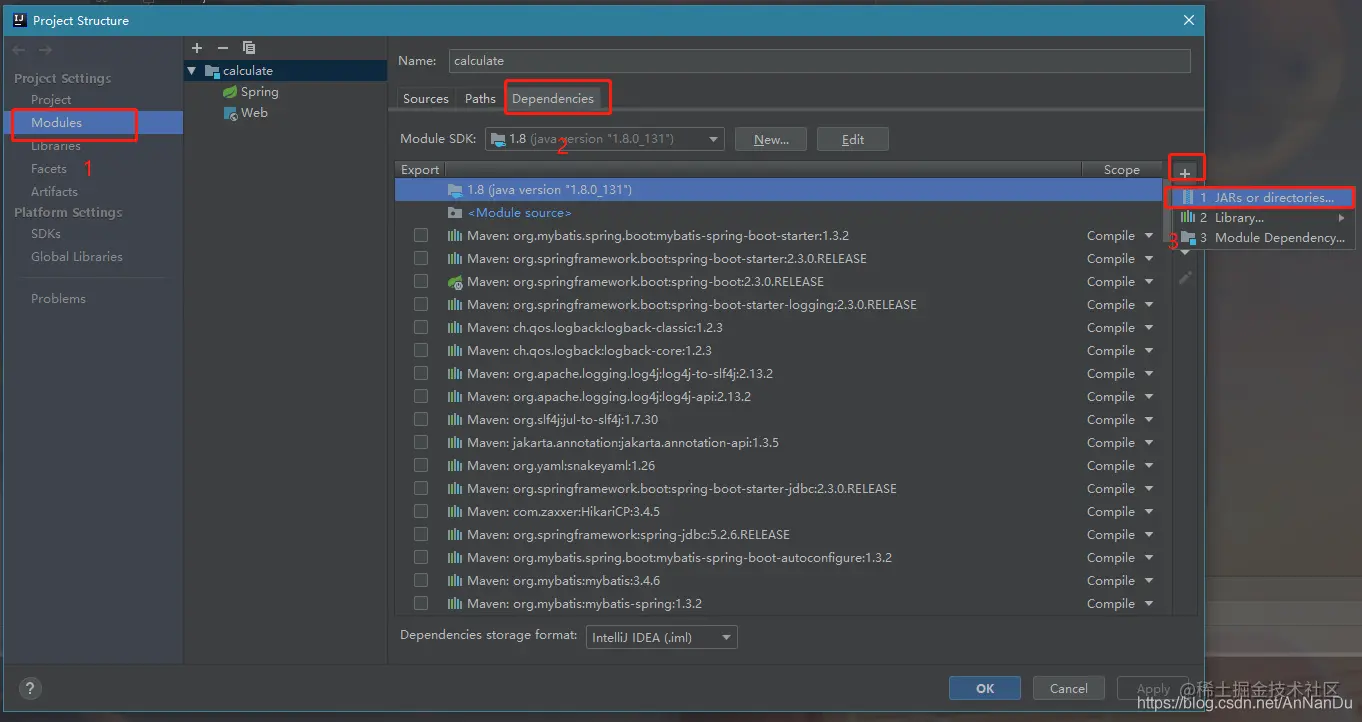Toggle export checkbox for spring-boot:2.3.0.RELEASE

coord(421,282)
